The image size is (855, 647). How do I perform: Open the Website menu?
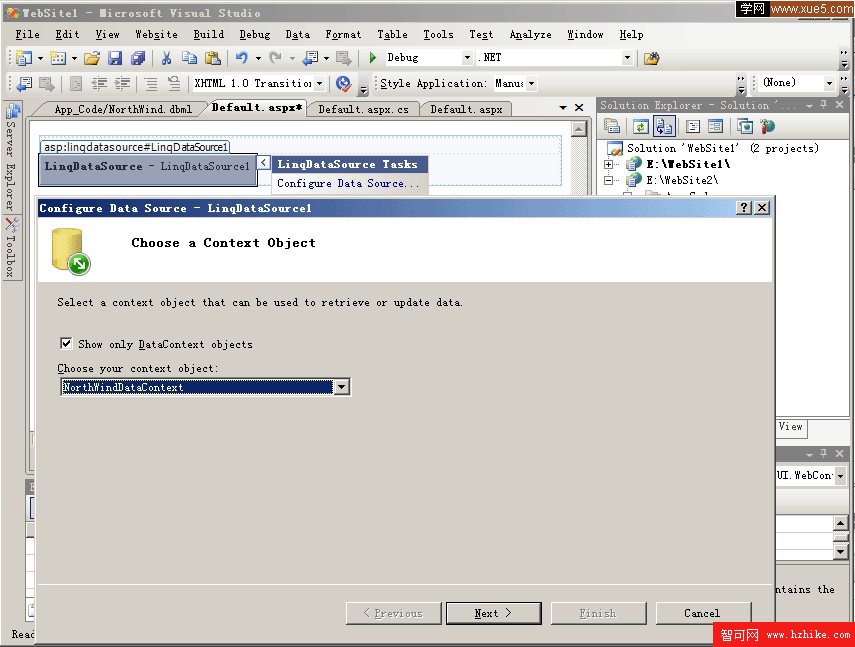(156, 34)
